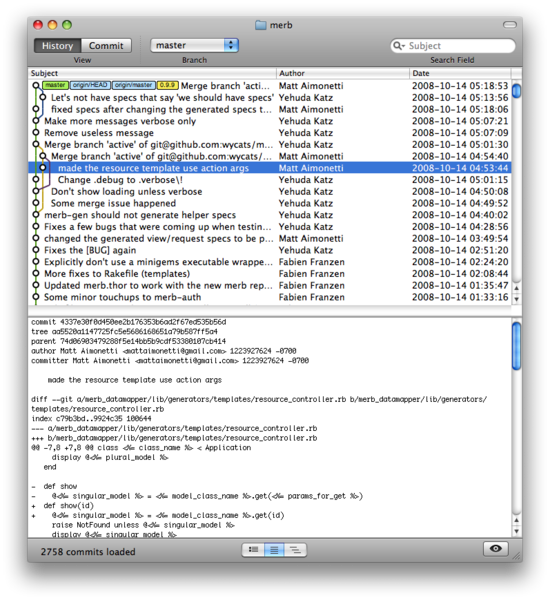Open the search magnifier options menu
This screenshot has height=600, width=550.
point(399,46)
